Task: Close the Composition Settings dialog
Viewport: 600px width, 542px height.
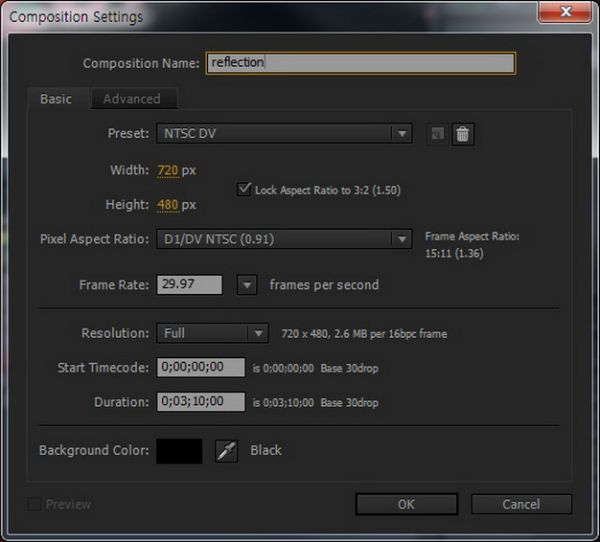Action: coord(564,11)
